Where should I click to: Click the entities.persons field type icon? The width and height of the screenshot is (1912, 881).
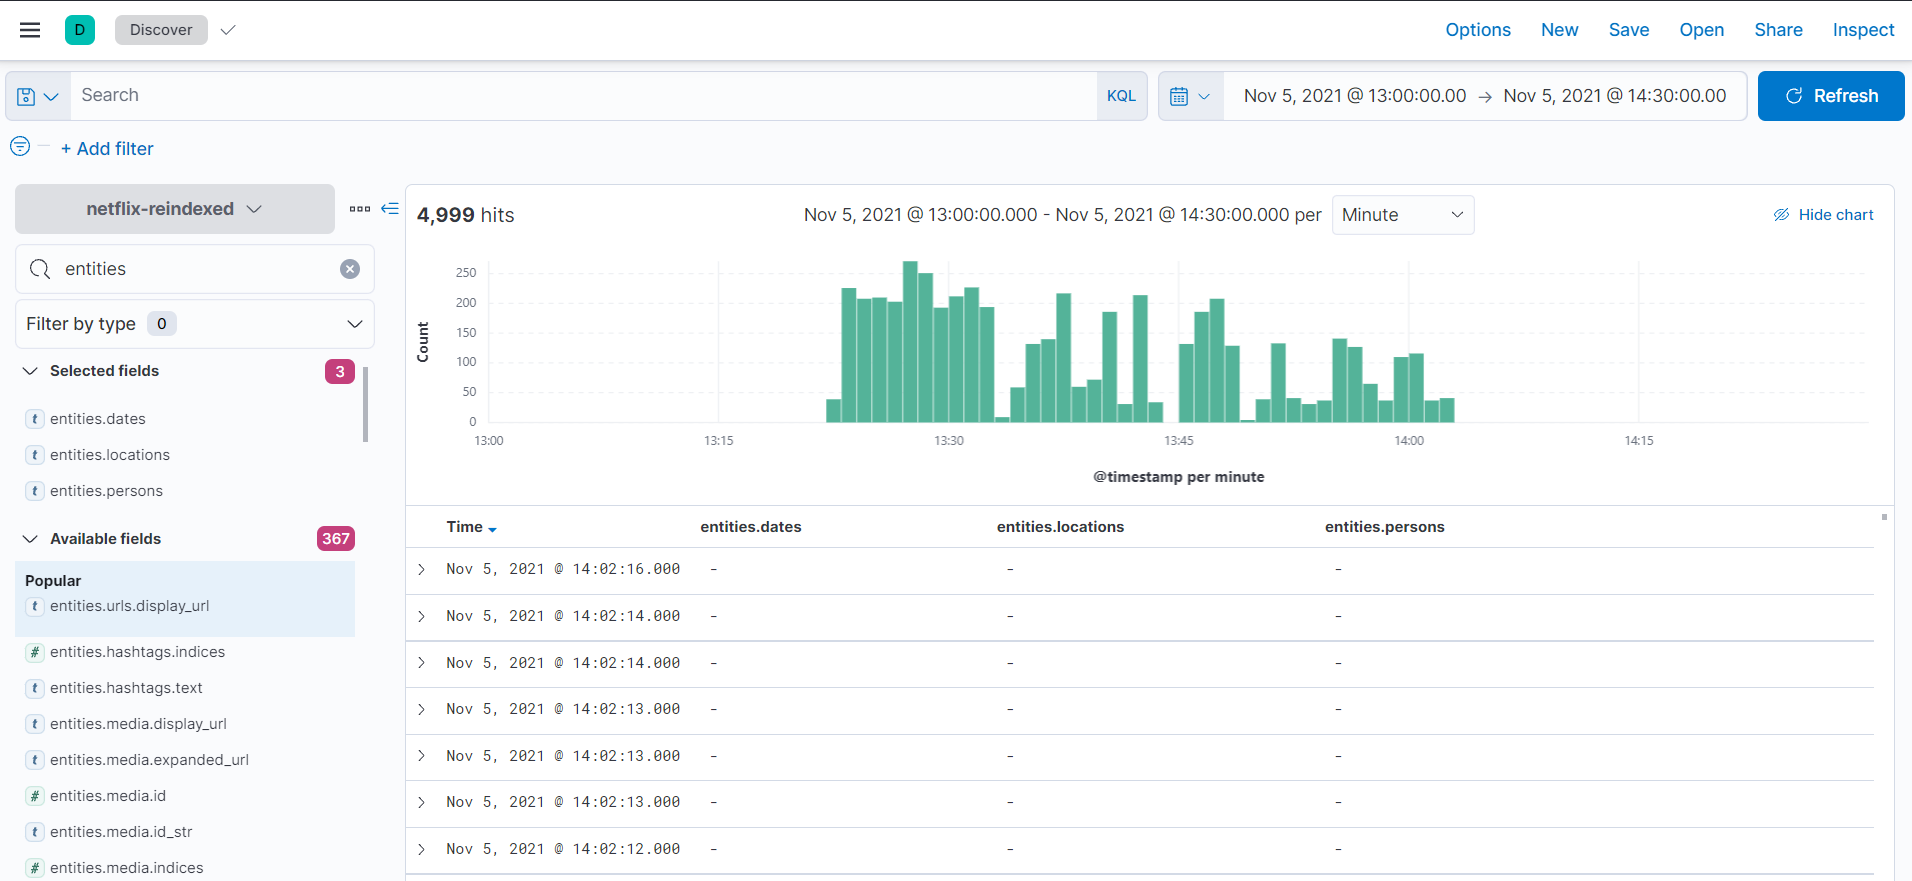click(x=35, y=491)
